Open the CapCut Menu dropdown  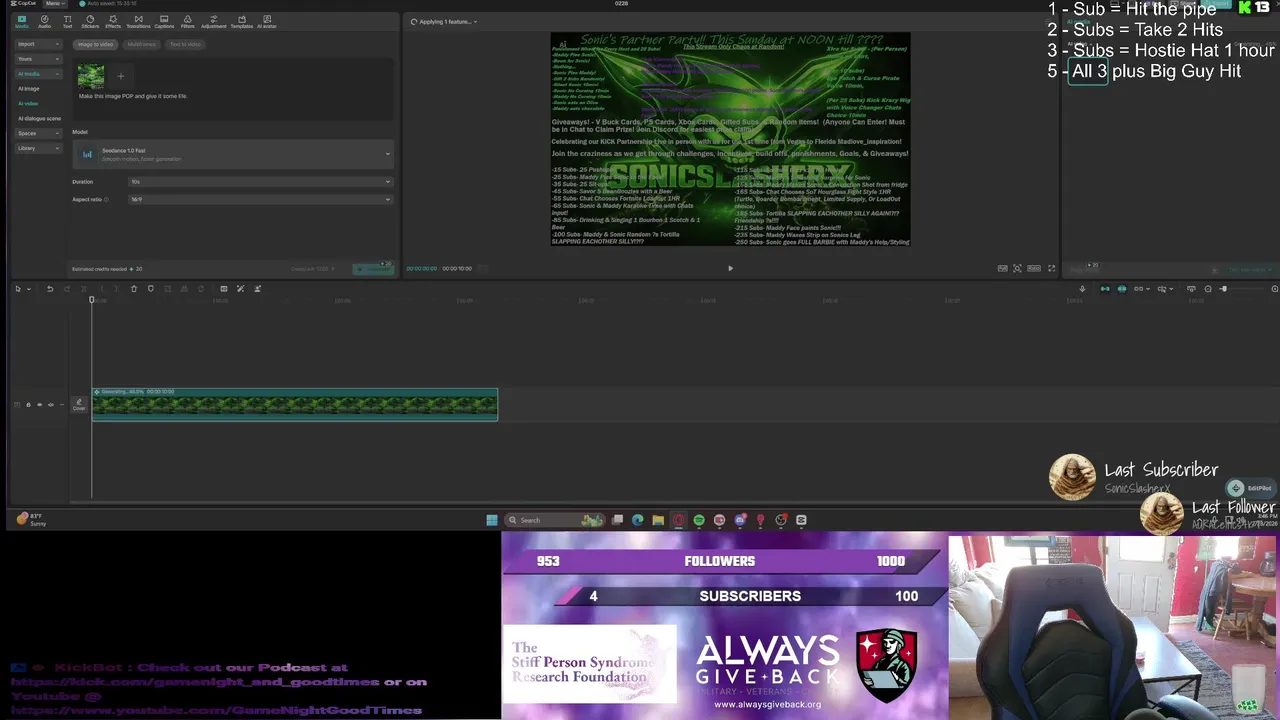tap(53, 4)
